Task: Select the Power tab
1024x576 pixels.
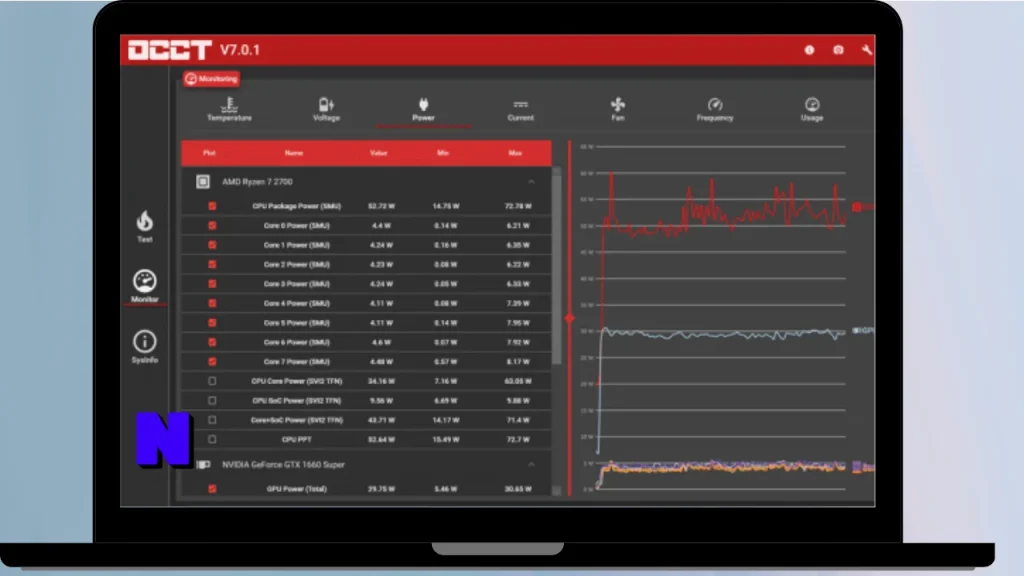Action: click(423, 109)
